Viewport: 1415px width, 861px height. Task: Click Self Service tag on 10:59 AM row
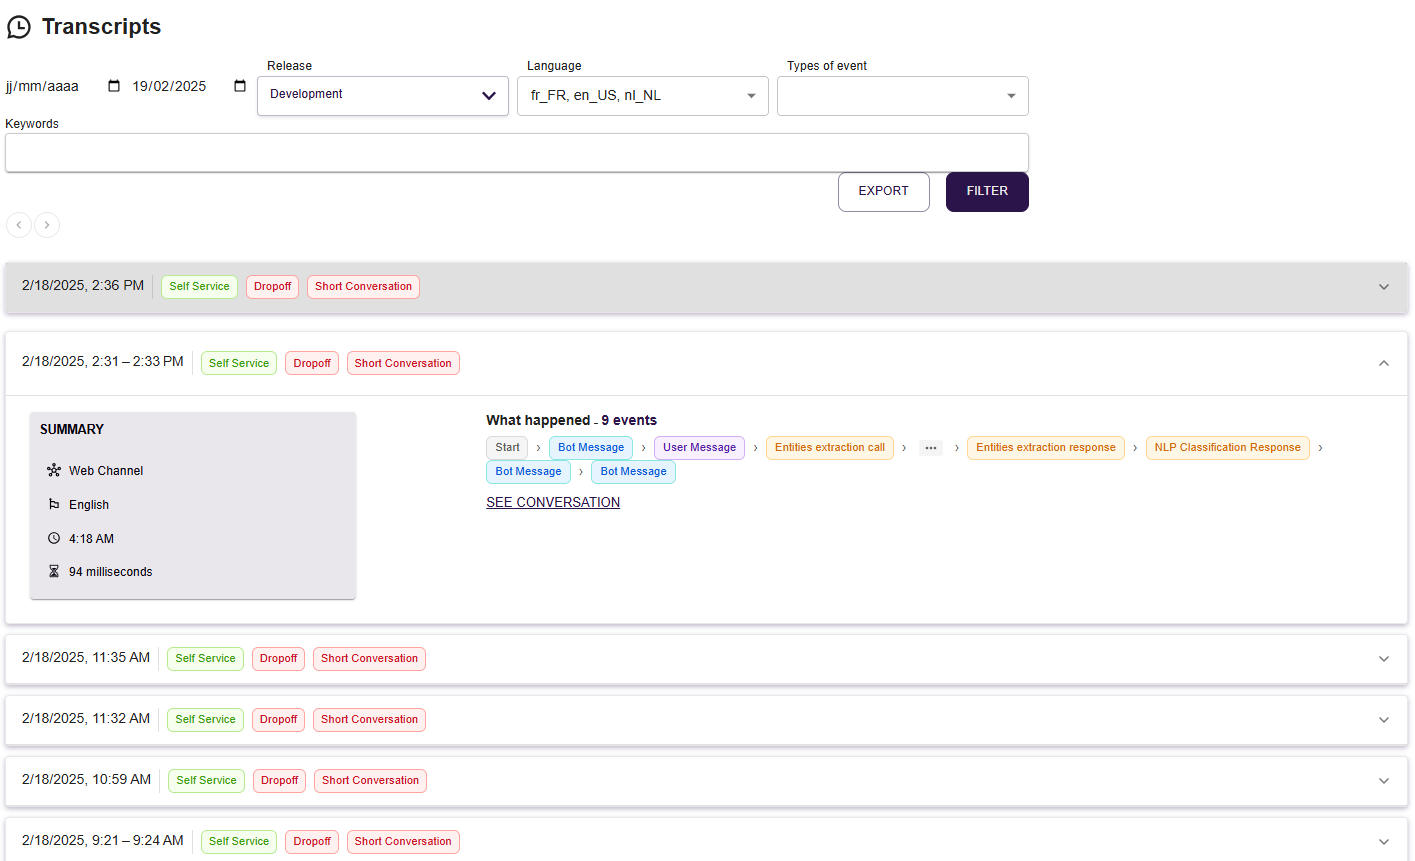206,781
